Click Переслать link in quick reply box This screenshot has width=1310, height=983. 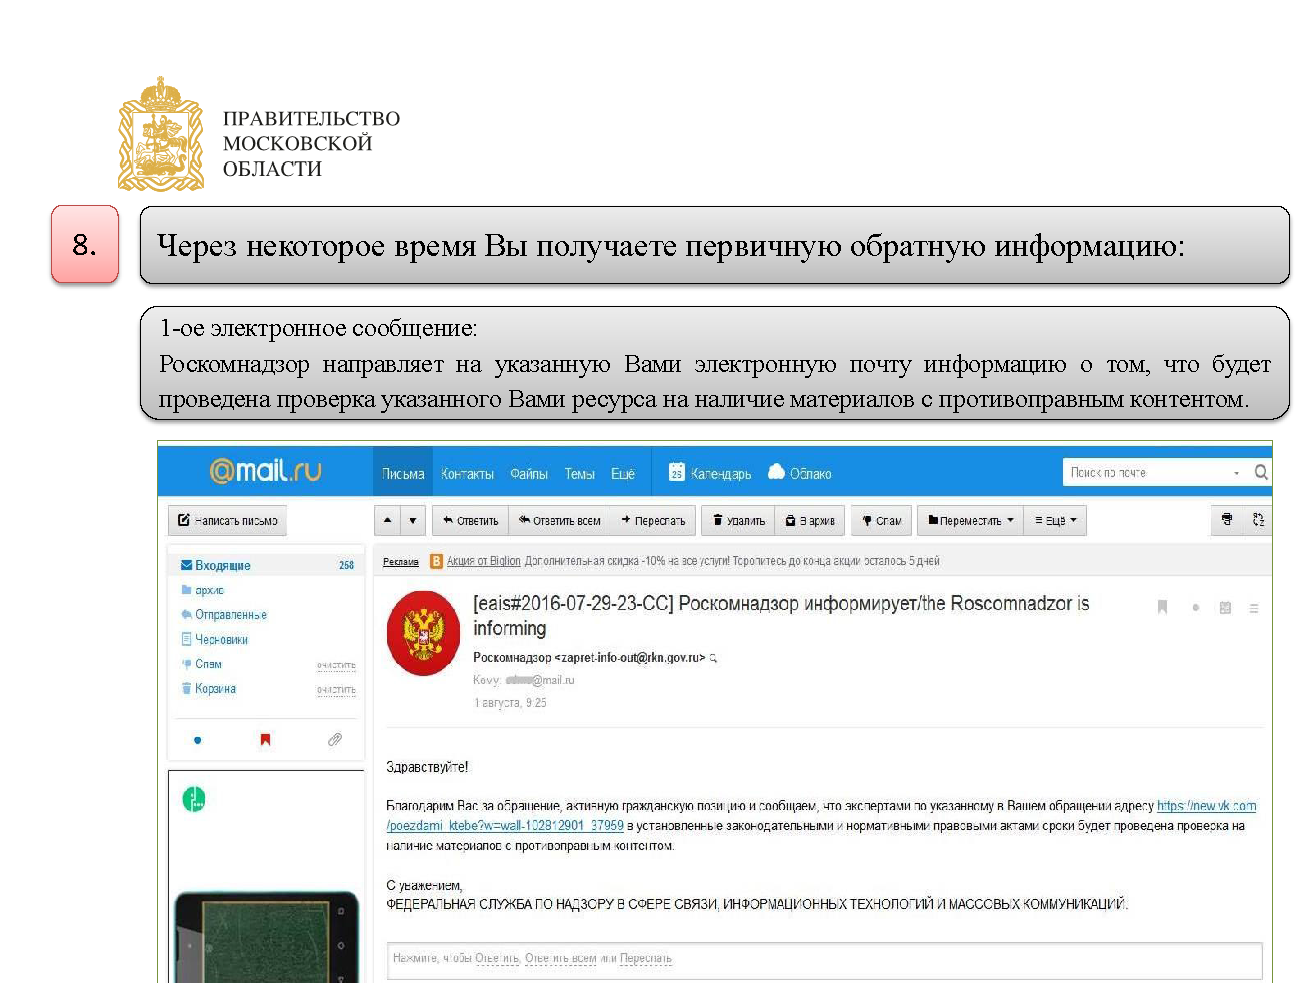[645, 958]
